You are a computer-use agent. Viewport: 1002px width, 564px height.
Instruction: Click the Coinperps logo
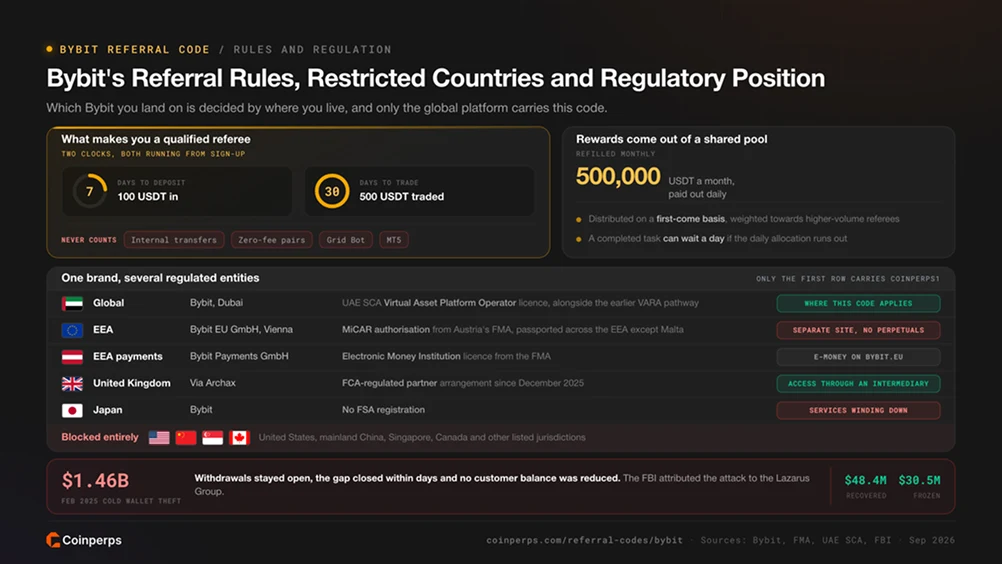[x=84, y=540]
